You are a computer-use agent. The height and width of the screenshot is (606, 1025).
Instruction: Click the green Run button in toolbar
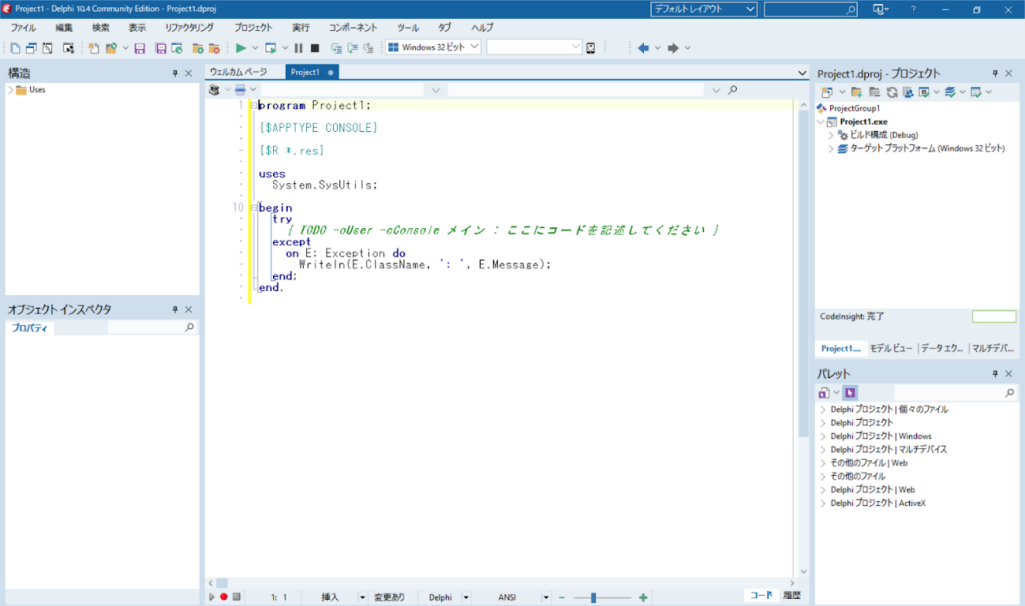[241, 48]
